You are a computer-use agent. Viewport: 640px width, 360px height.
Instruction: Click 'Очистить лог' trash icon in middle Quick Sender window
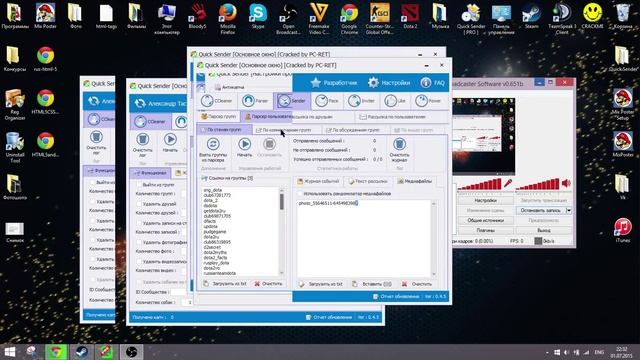pos(142,140)
